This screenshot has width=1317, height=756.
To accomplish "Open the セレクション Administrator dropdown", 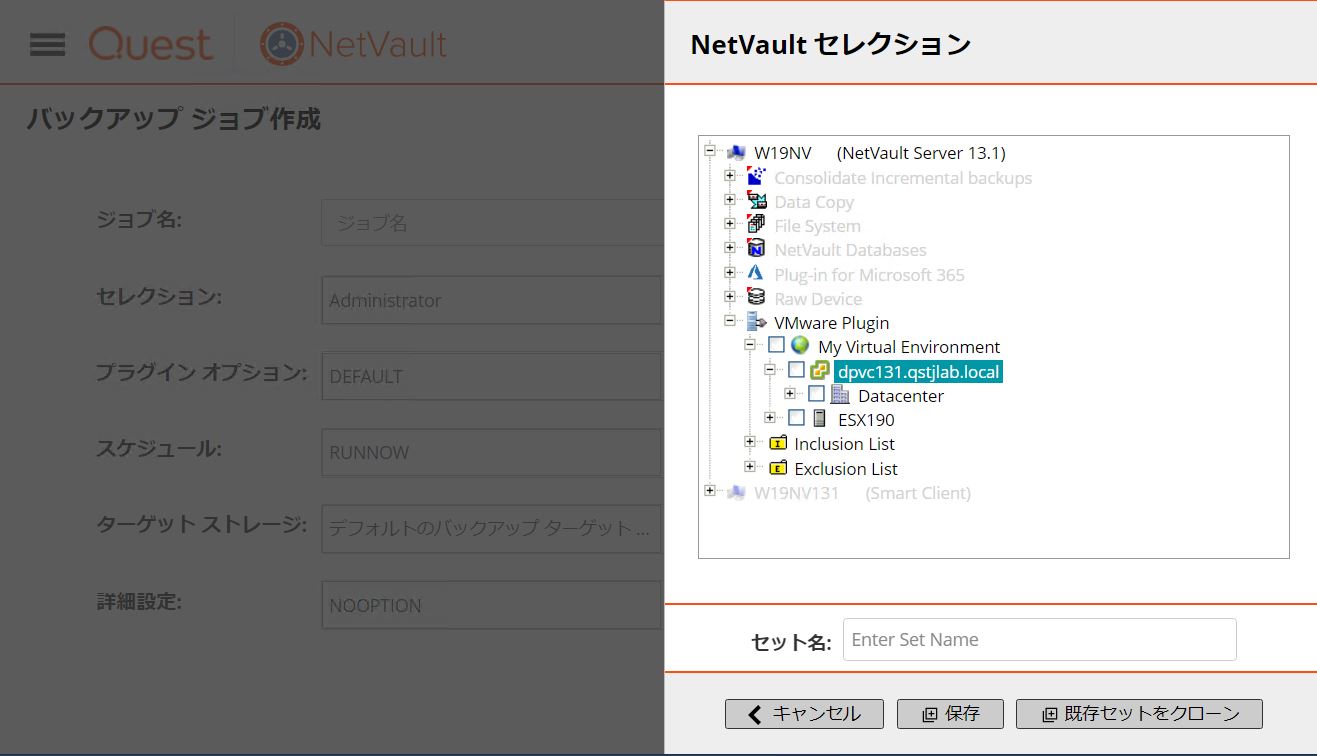I will coord(492,300).
